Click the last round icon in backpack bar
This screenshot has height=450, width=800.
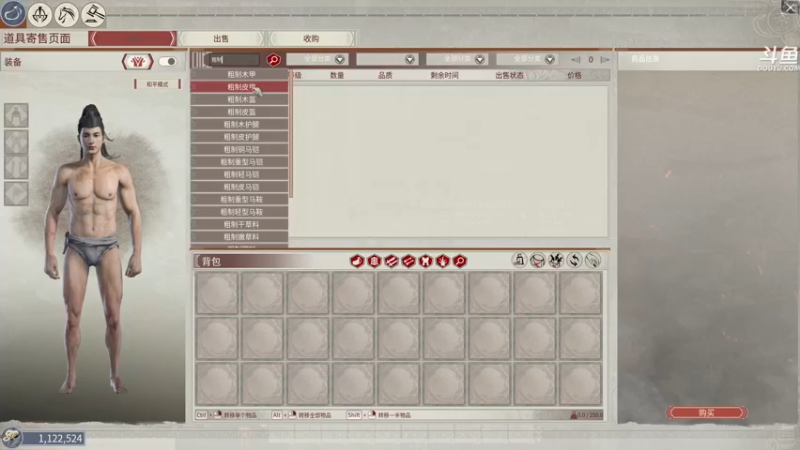[593, 260]
